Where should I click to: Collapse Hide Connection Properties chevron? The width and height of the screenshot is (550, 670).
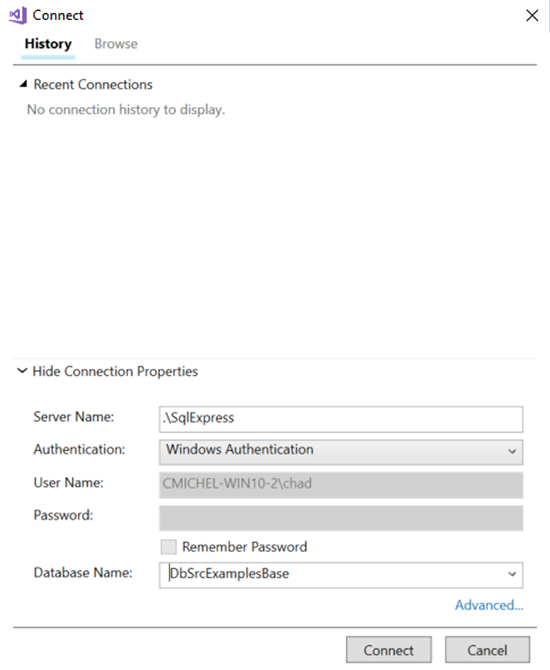tap(22, 370)
